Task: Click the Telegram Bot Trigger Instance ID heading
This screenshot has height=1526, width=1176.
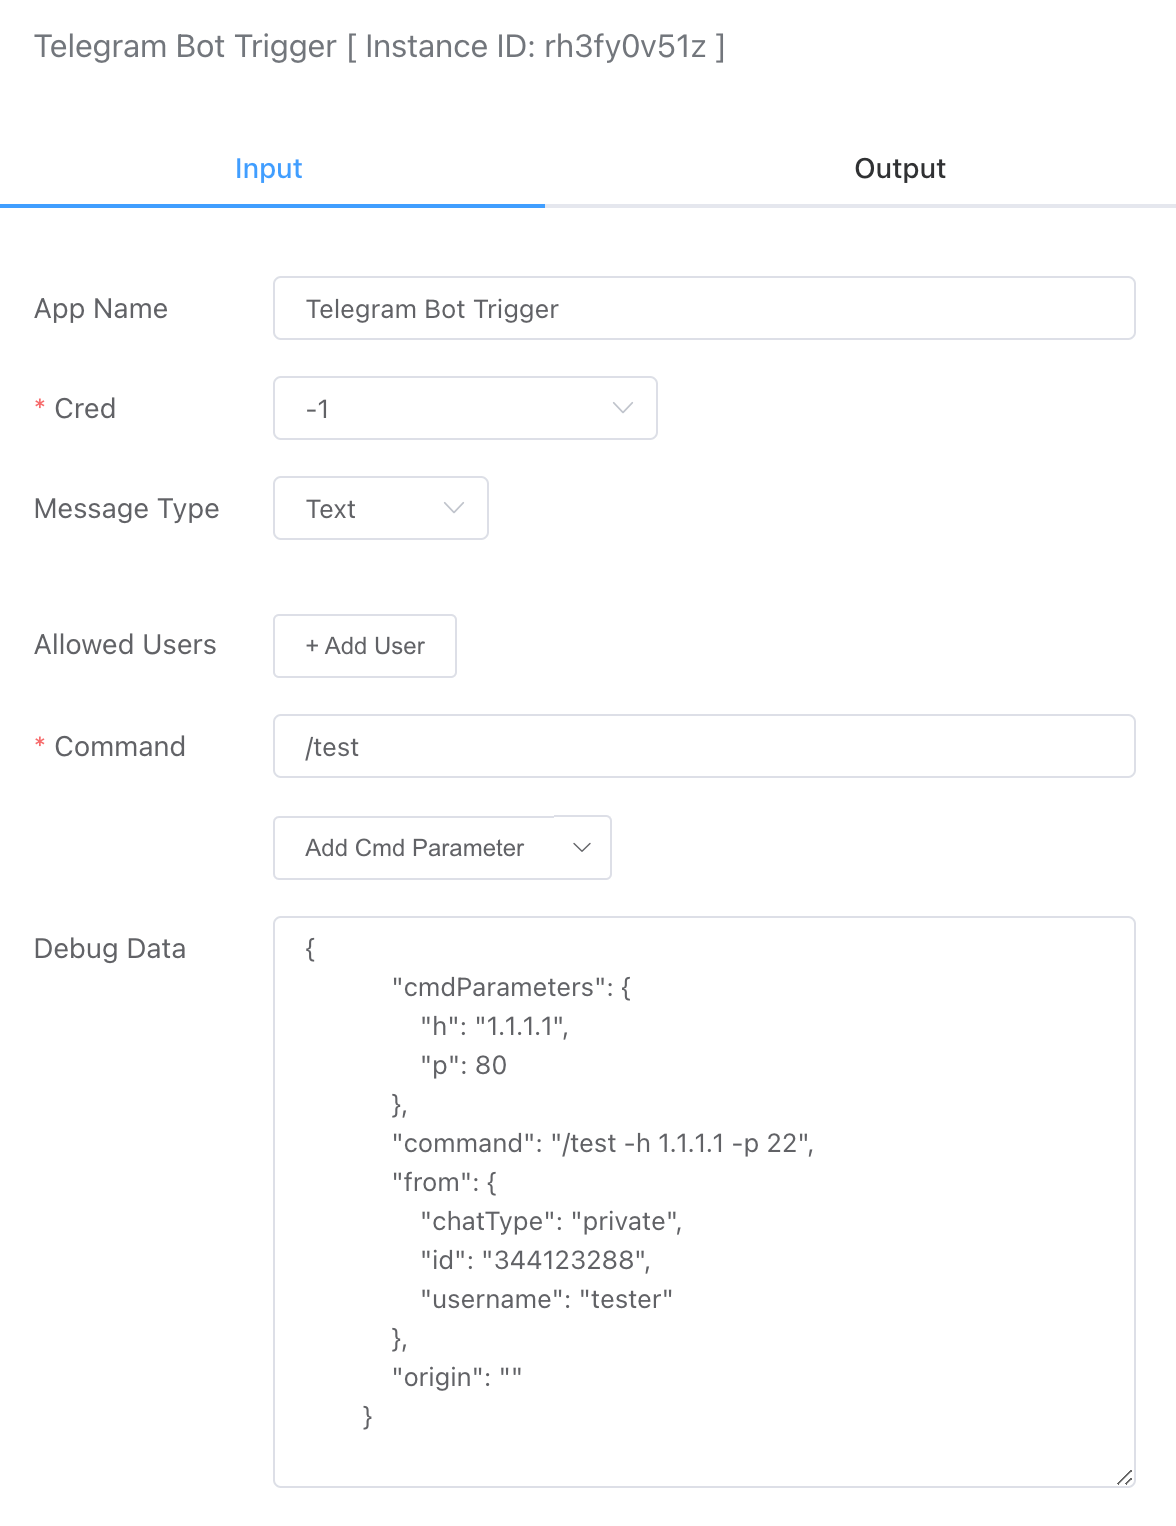Action: pyautogui.click(x=379, y=47)
